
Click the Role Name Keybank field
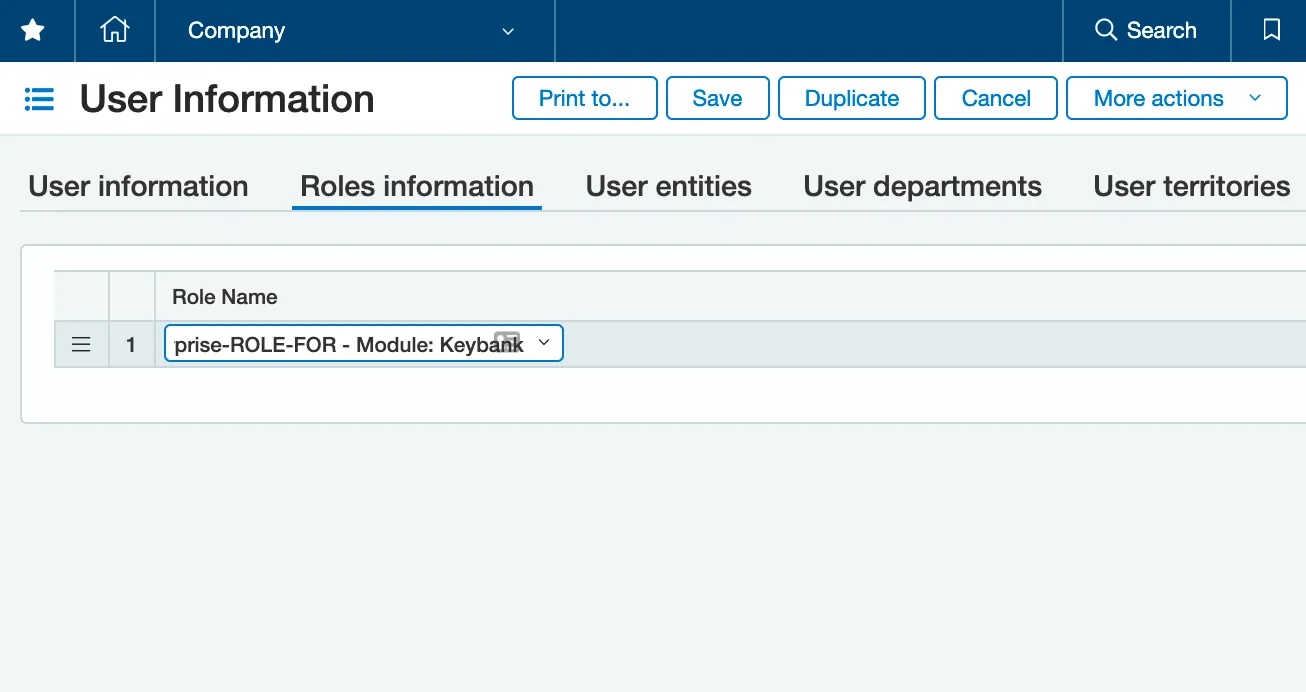(x=363, y=344)
